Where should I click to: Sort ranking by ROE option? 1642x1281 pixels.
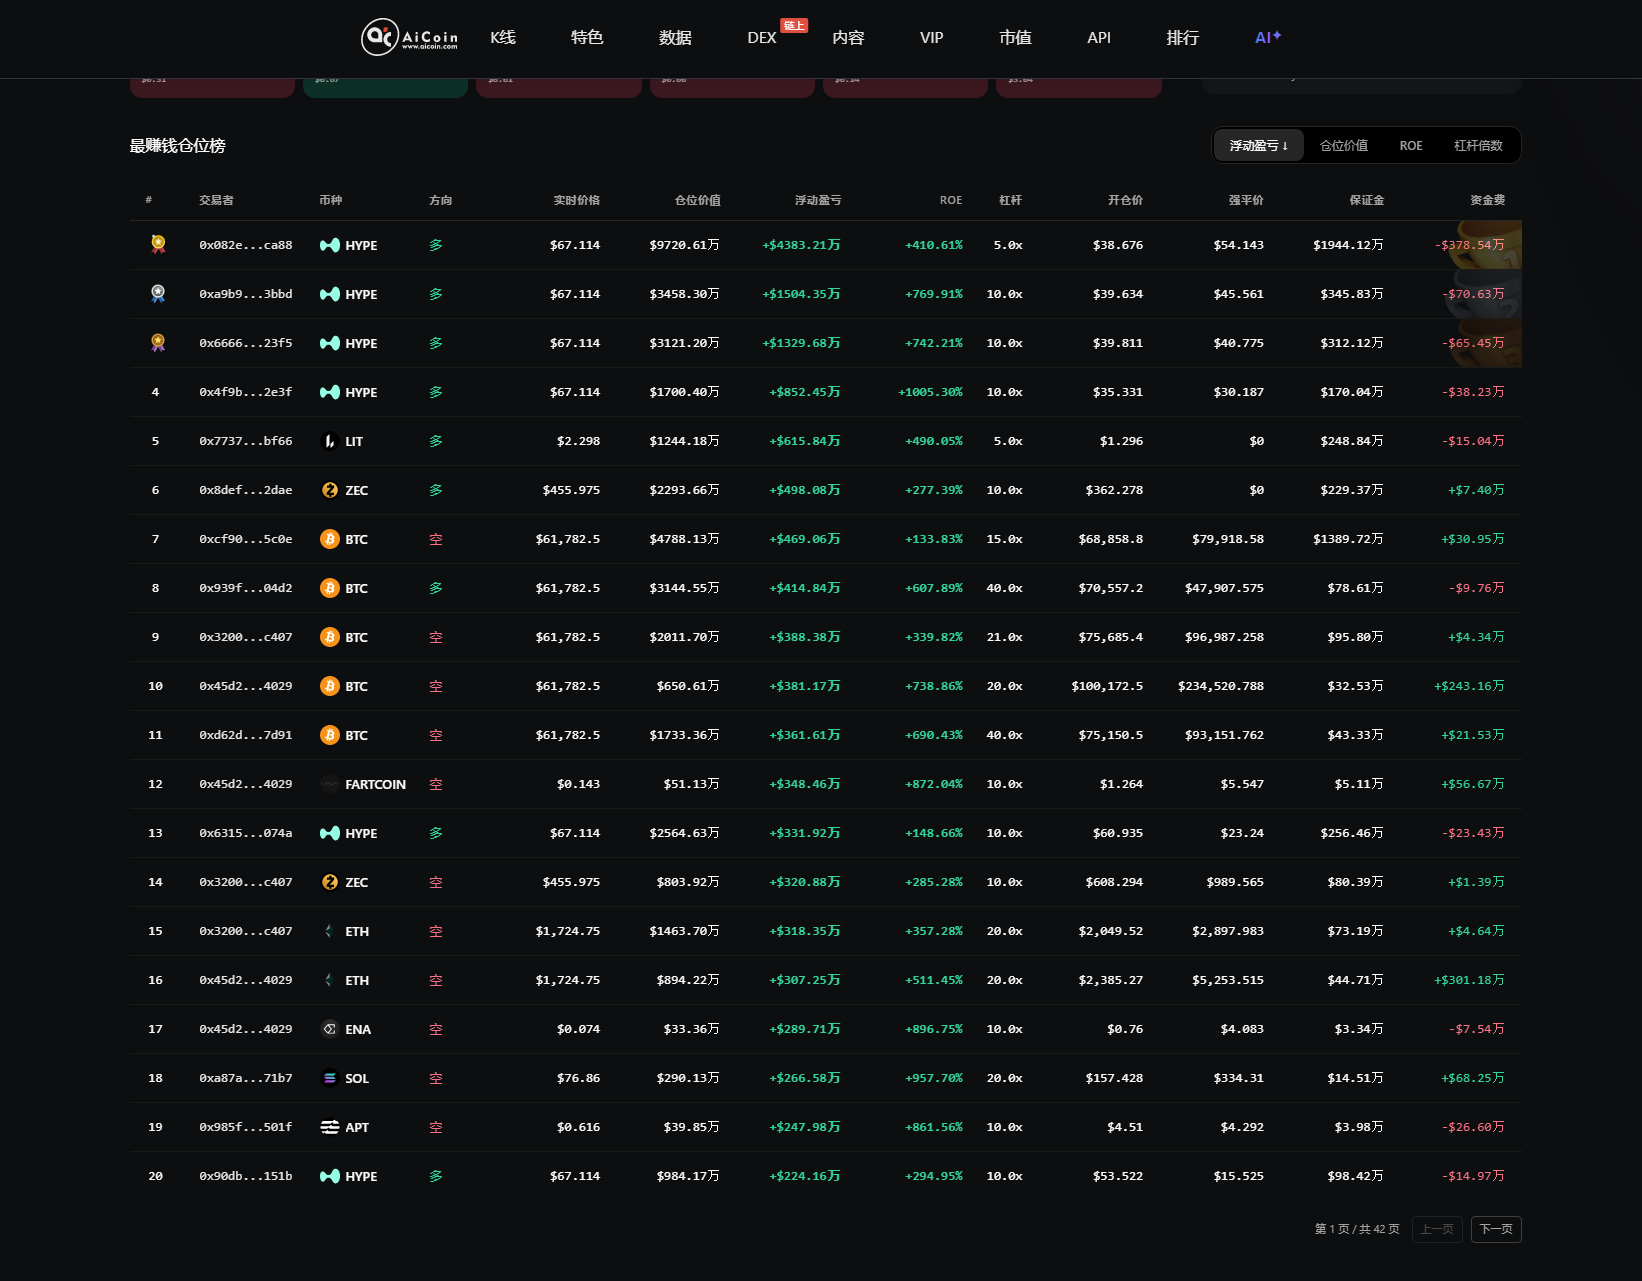[x=1411, y=145]
